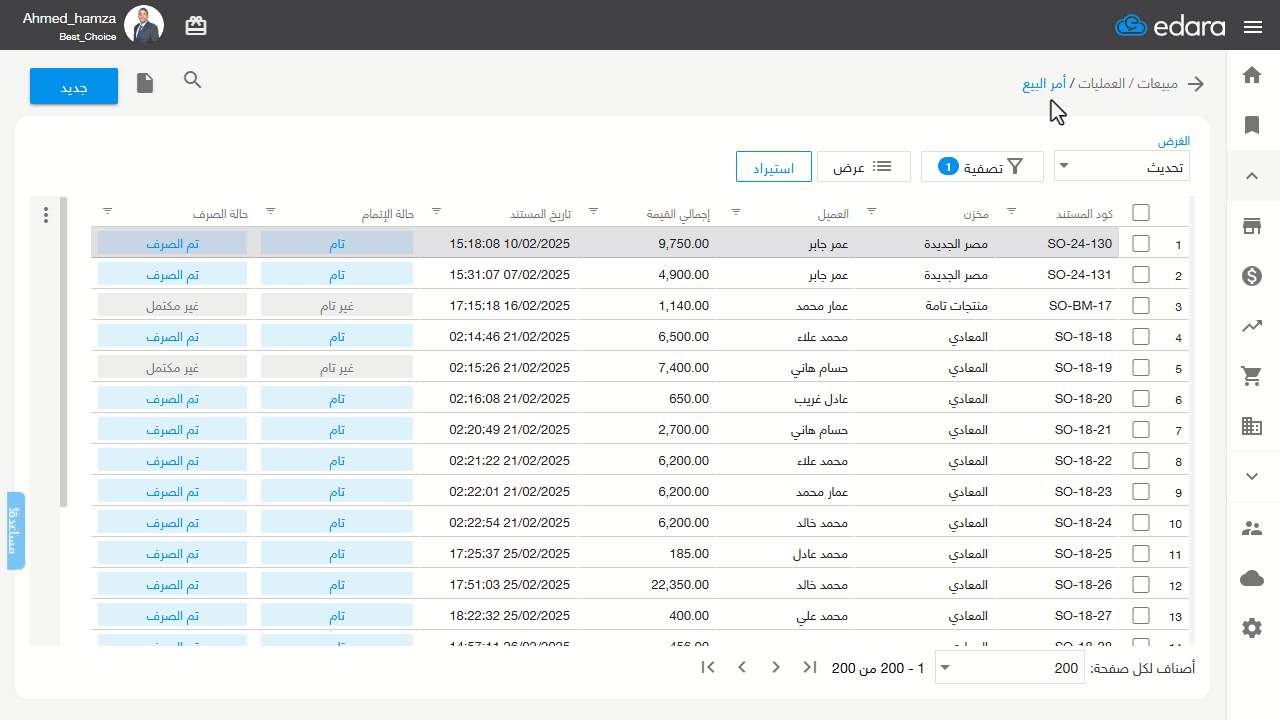Click the SO-18-26 document code cell
The image size is (1280, 720).
coord(1084,584)
